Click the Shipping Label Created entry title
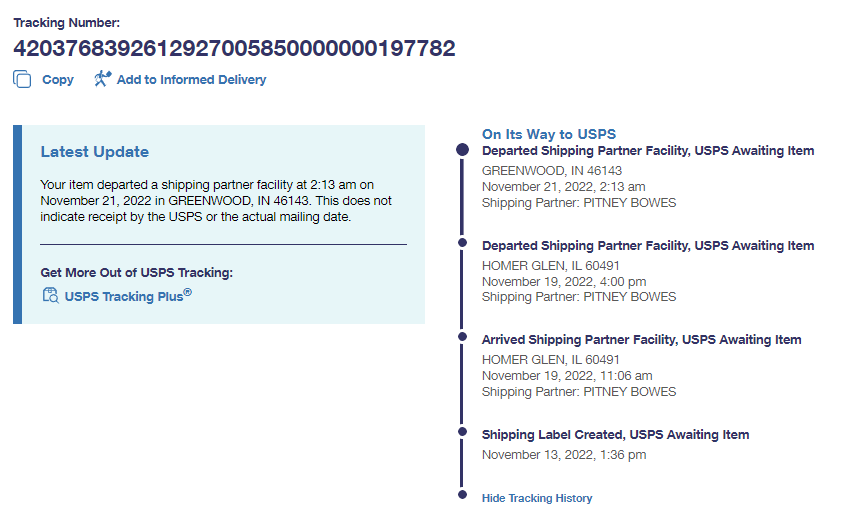Image resolution: width=866 pixels, height=513 pixels. coord(615,435)
